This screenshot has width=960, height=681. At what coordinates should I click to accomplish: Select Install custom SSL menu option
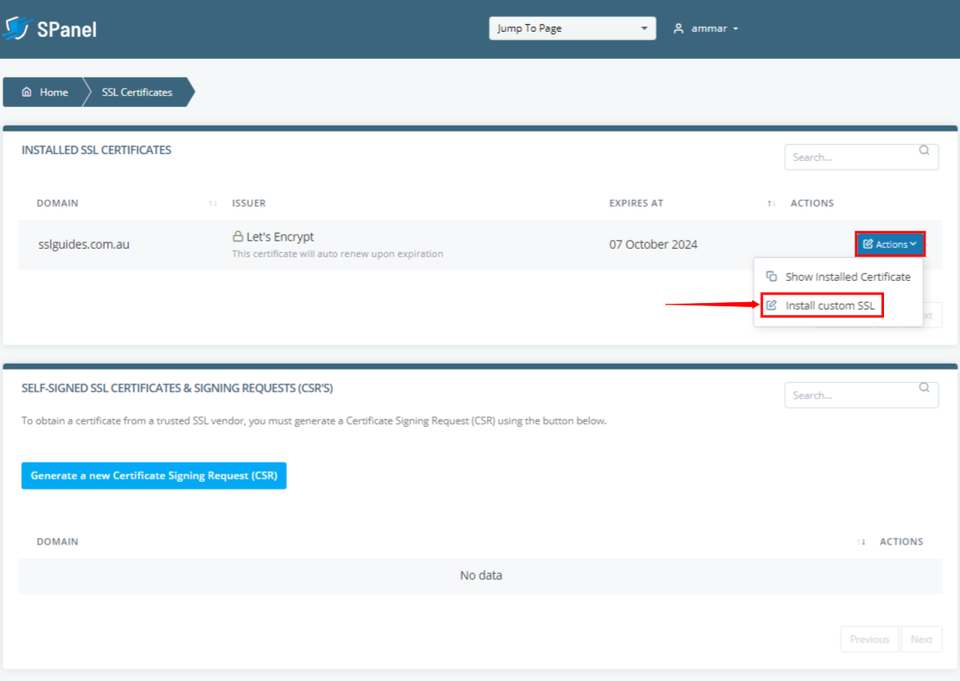click(829, 305)
